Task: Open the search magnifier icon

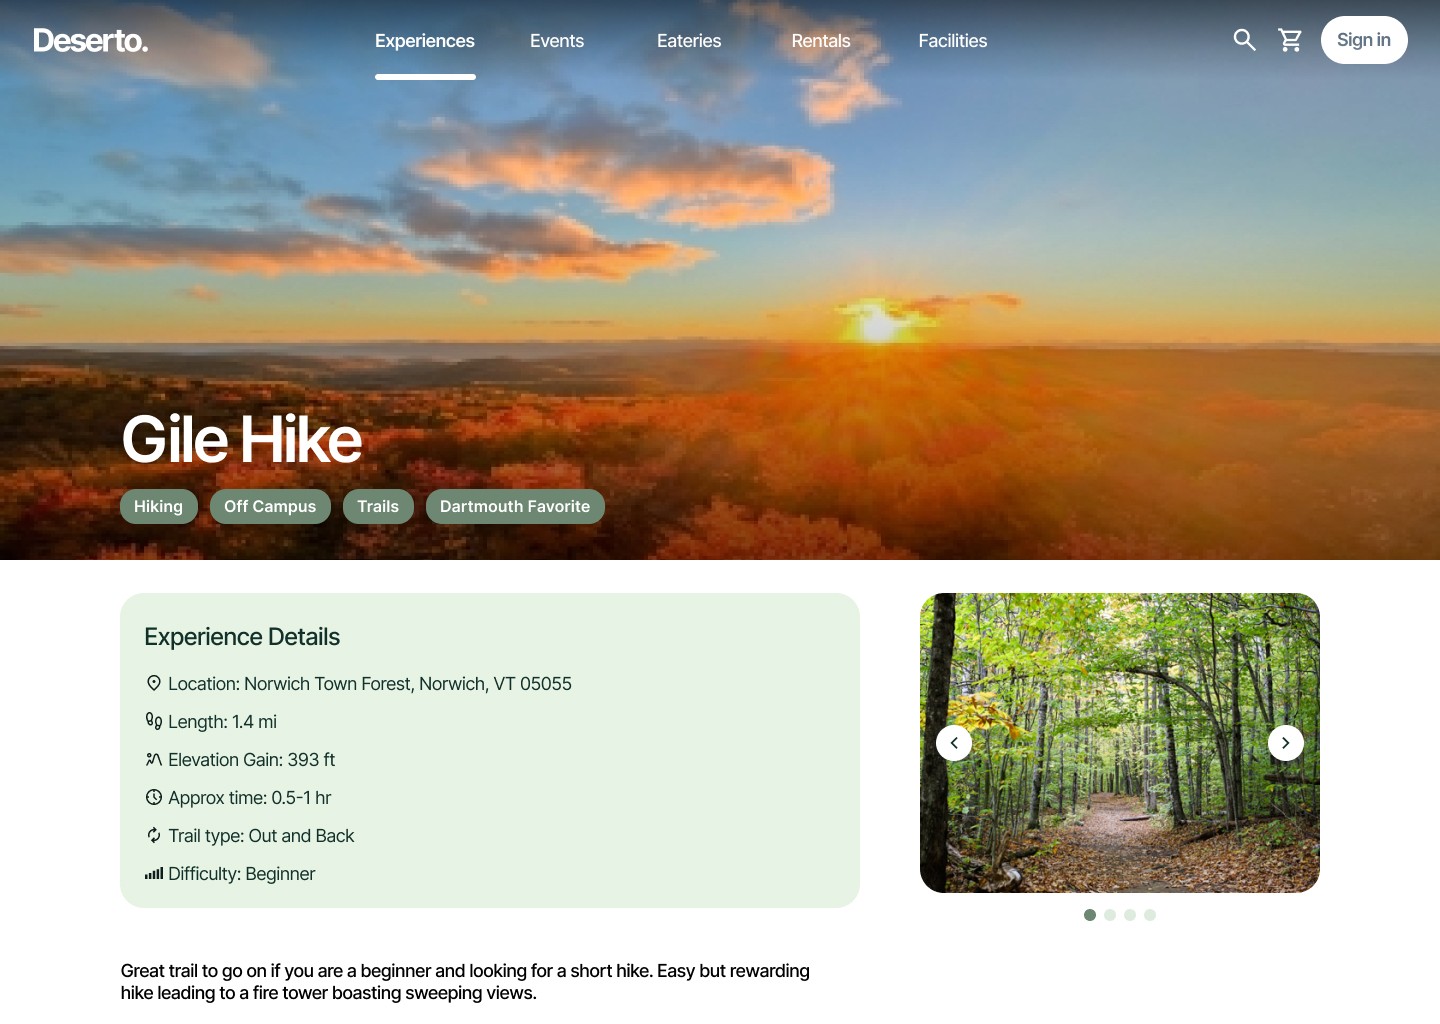Action: click(1244, 40)
